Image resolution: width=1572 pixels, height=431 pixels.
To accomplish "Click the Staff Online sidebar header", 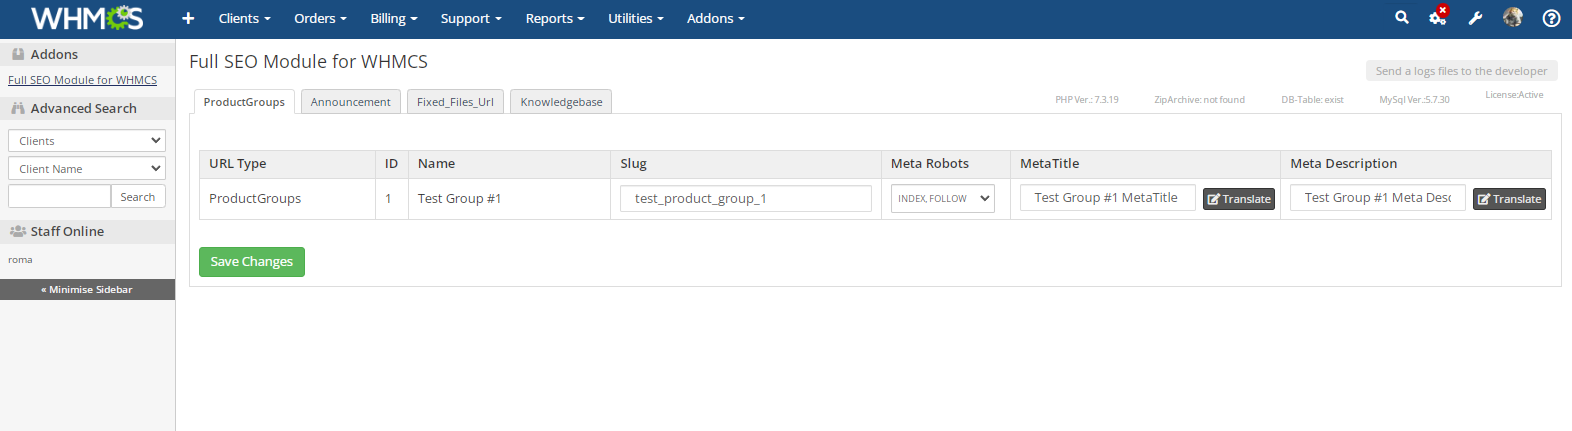I will pyautogui.click(x=87, y=231).
